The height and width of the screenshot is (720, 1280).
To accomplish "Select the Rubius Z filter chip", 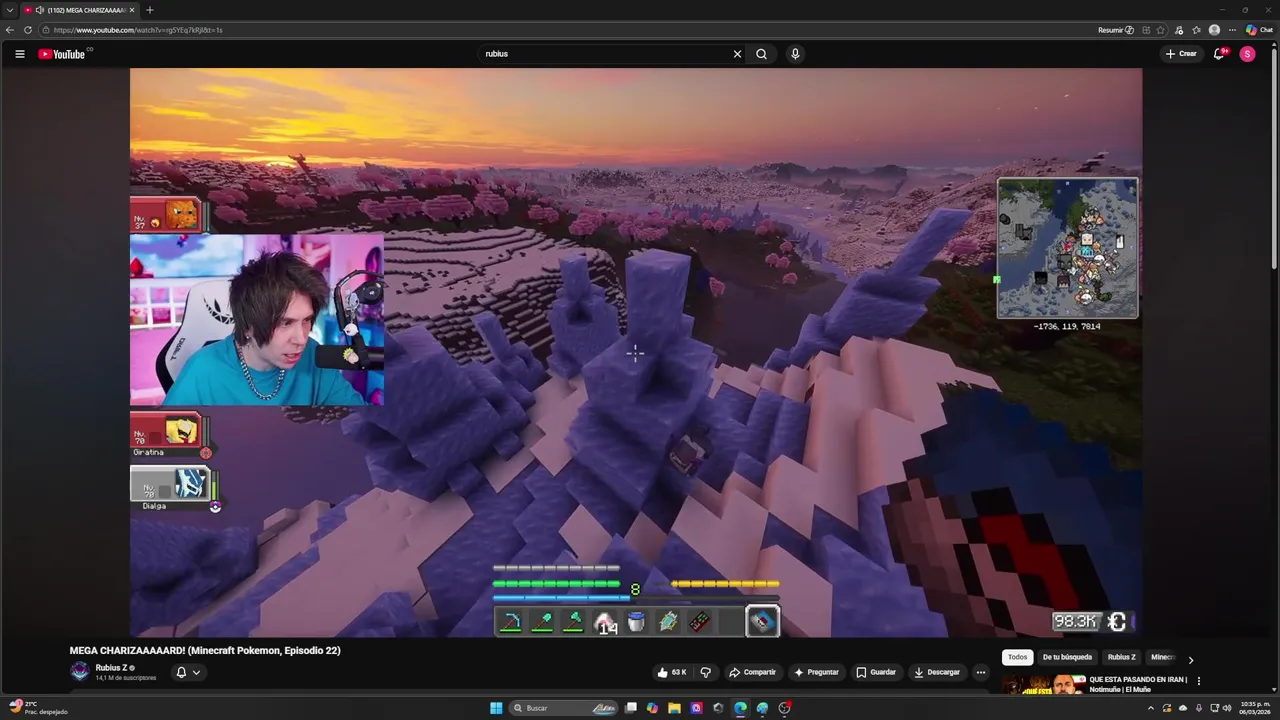I will [1121, 657].
